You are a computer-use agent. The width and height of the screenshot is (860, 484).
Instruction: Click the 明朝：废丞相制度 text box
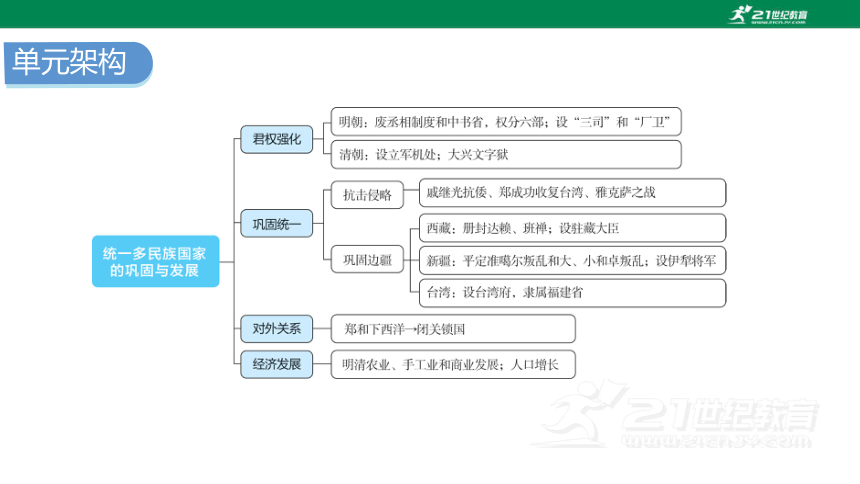tap(506, 122)
